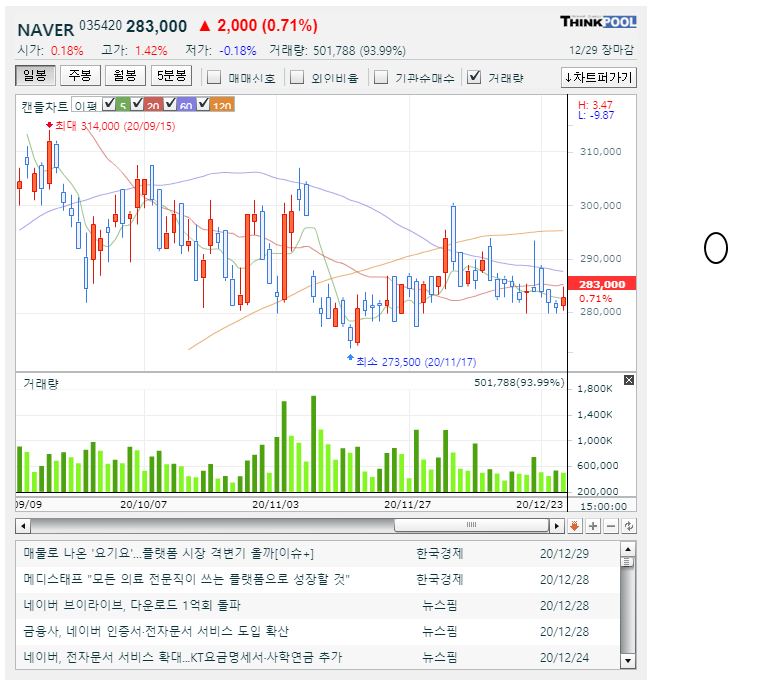Click the H: 3.47 high percentage
Screen dimensions: 772x685
595,105
